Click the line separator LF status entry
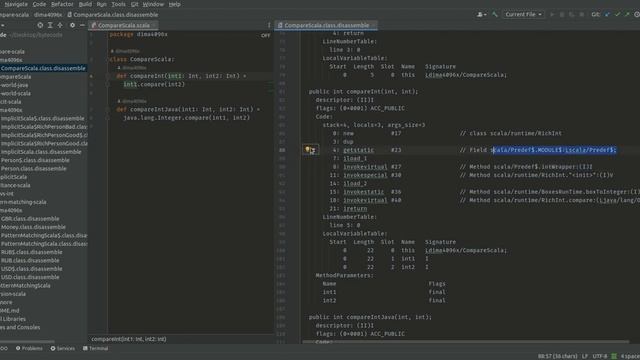This screenshot has width=640, height=360. [x=585, y=356]
